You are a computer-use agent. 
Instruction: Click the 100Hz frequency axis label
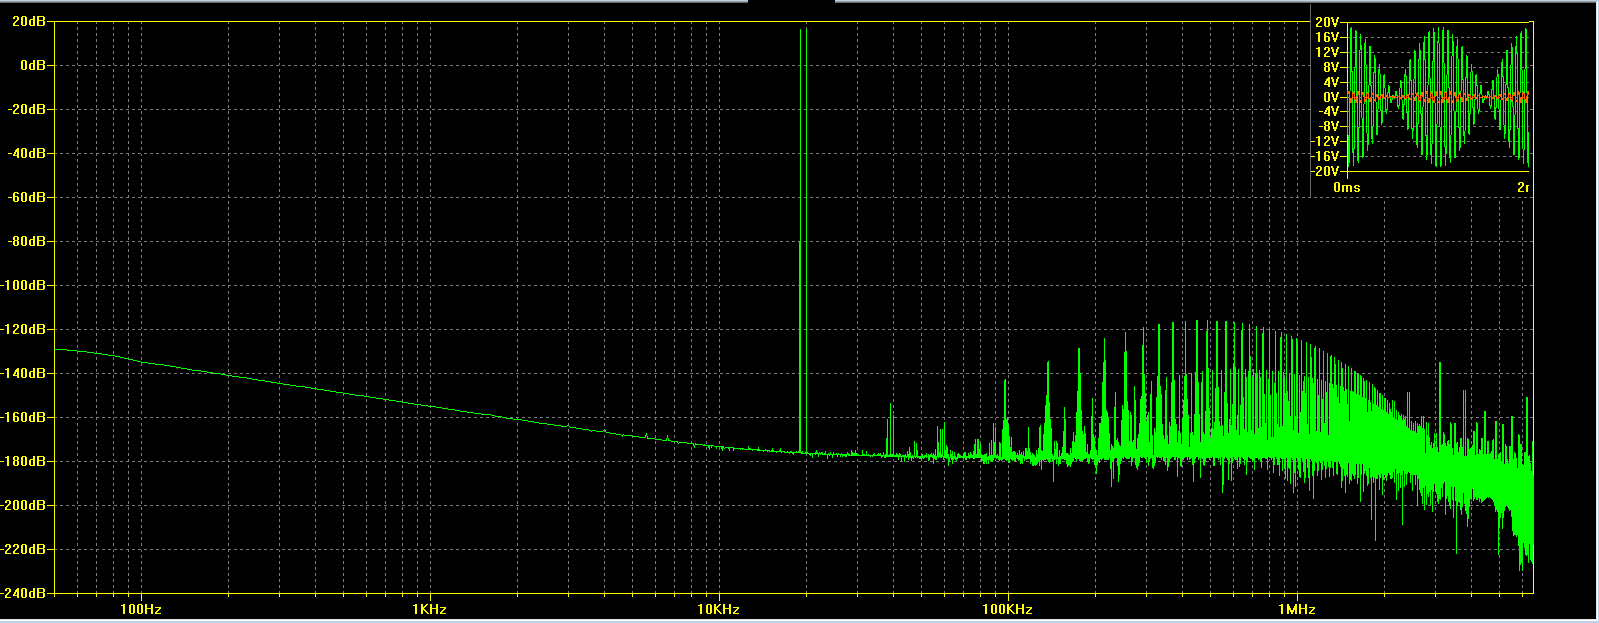pos(141,609)
